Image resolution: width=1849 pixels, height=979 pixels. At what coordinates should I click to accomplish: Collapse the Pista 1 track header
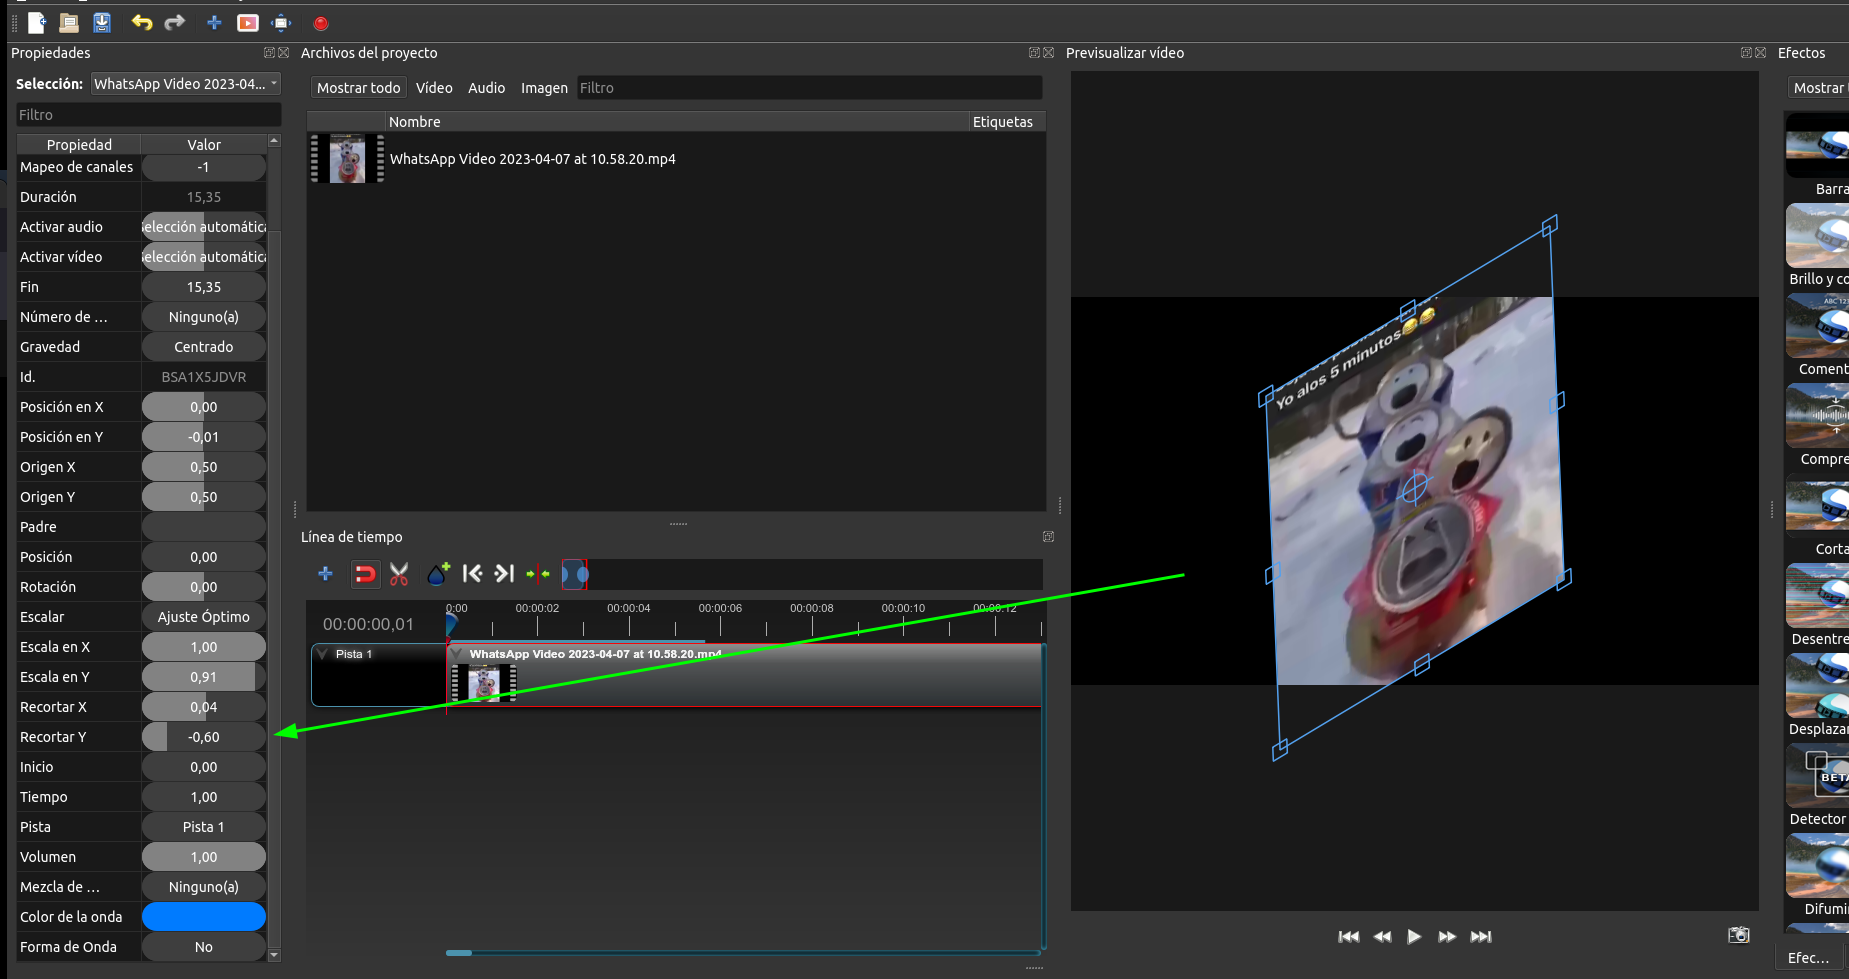(x=322, y=653)
